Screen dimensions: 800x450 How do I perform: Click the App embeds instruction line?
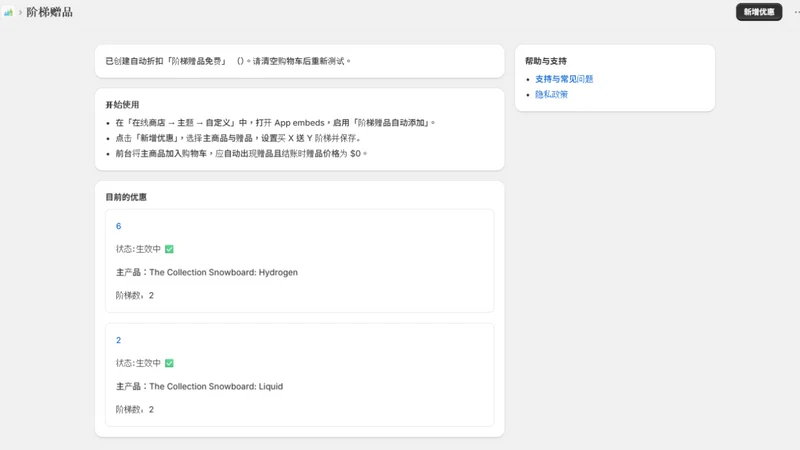tap(276, 123)
